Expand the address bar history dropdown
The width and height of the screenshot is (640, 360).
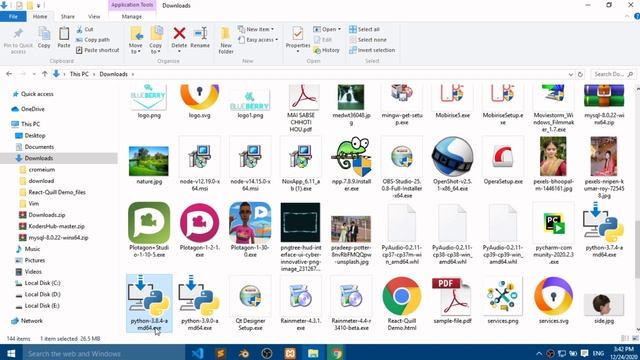(571, 74)
